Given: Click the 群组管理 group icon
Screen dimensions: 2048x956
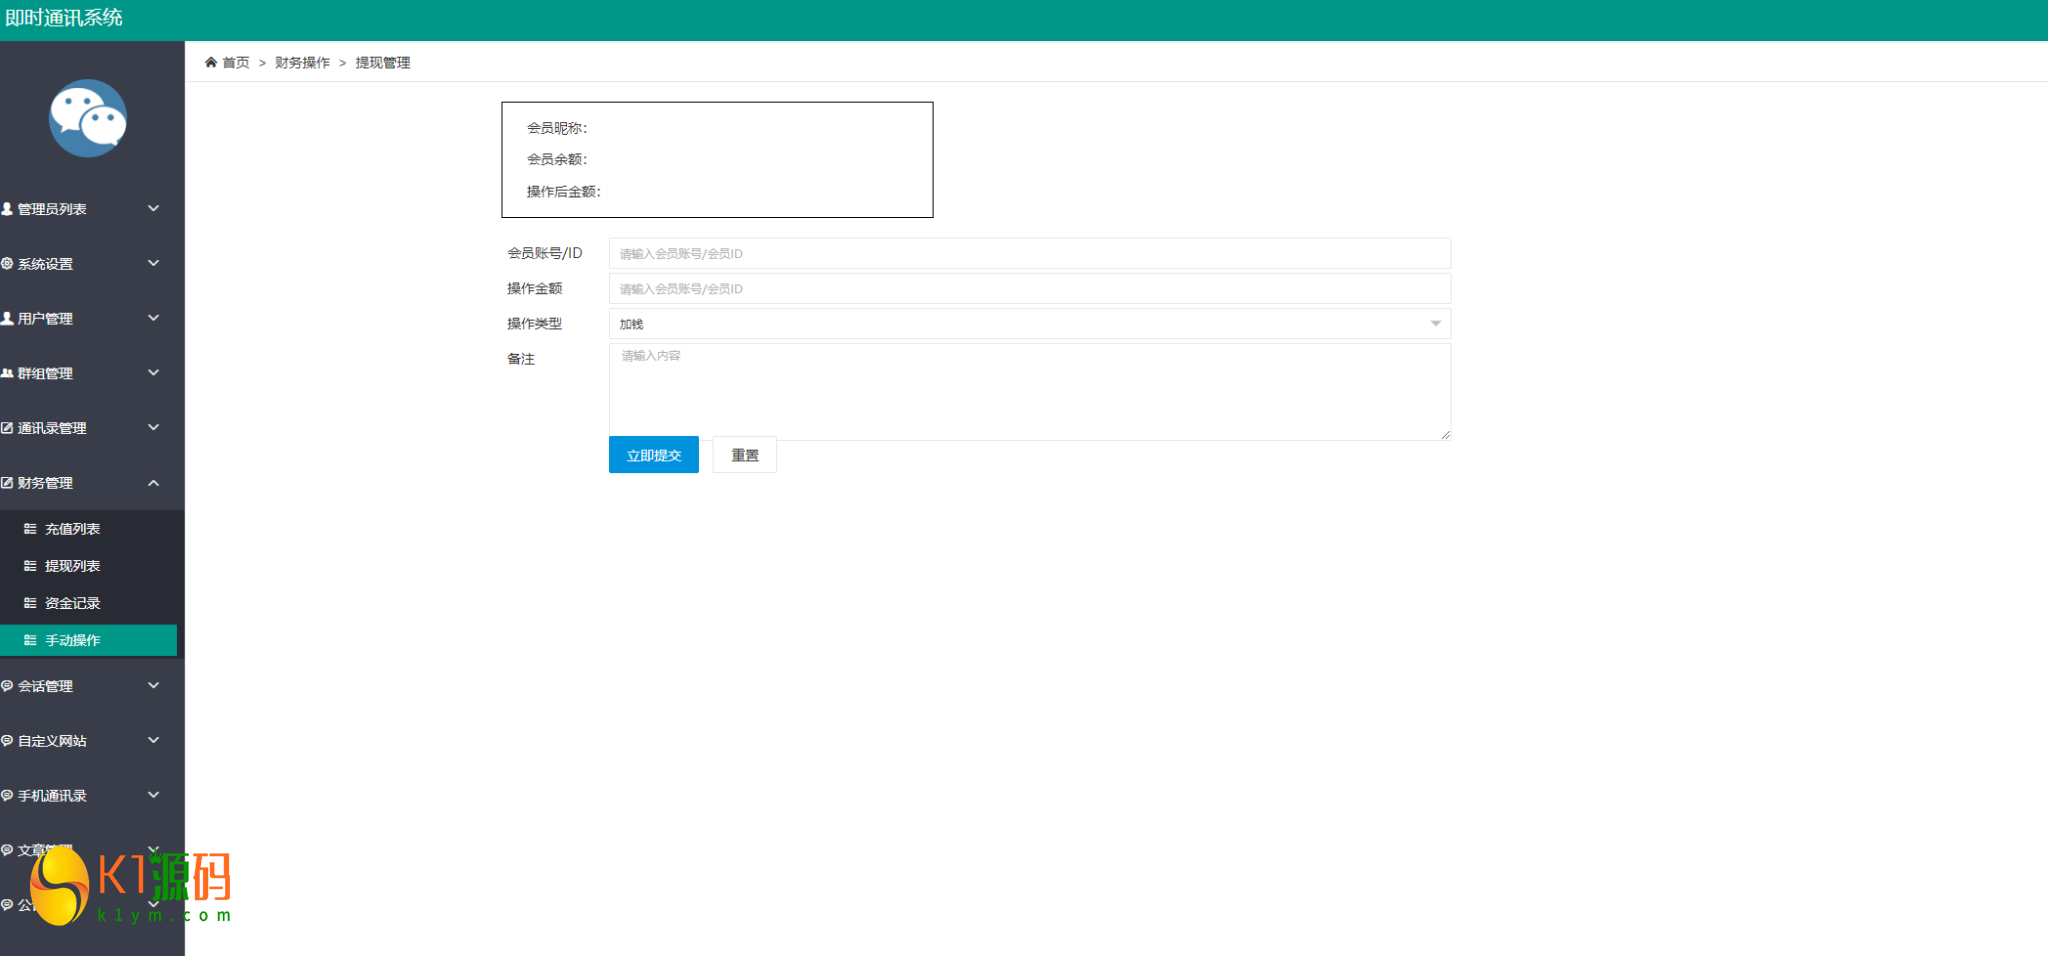Looking at the screenshot, I should click(7, 373).
